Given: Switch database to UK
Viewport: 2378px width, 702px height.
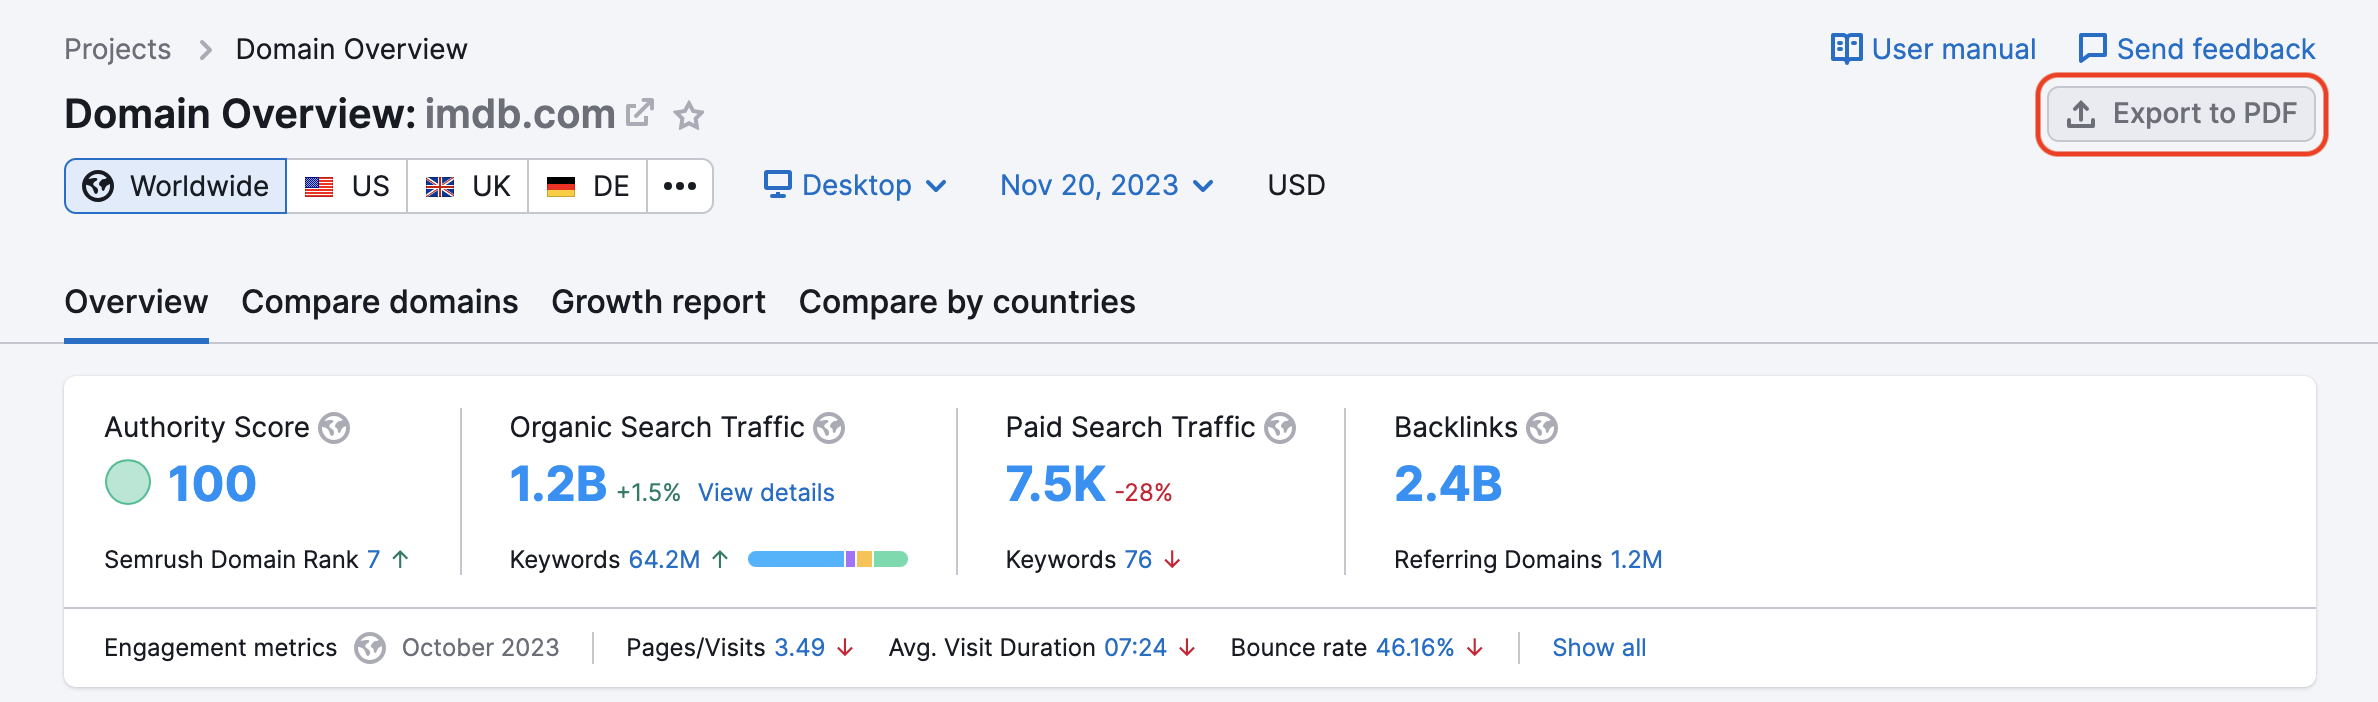Looking at the screenshot, I should click(467, 186).
